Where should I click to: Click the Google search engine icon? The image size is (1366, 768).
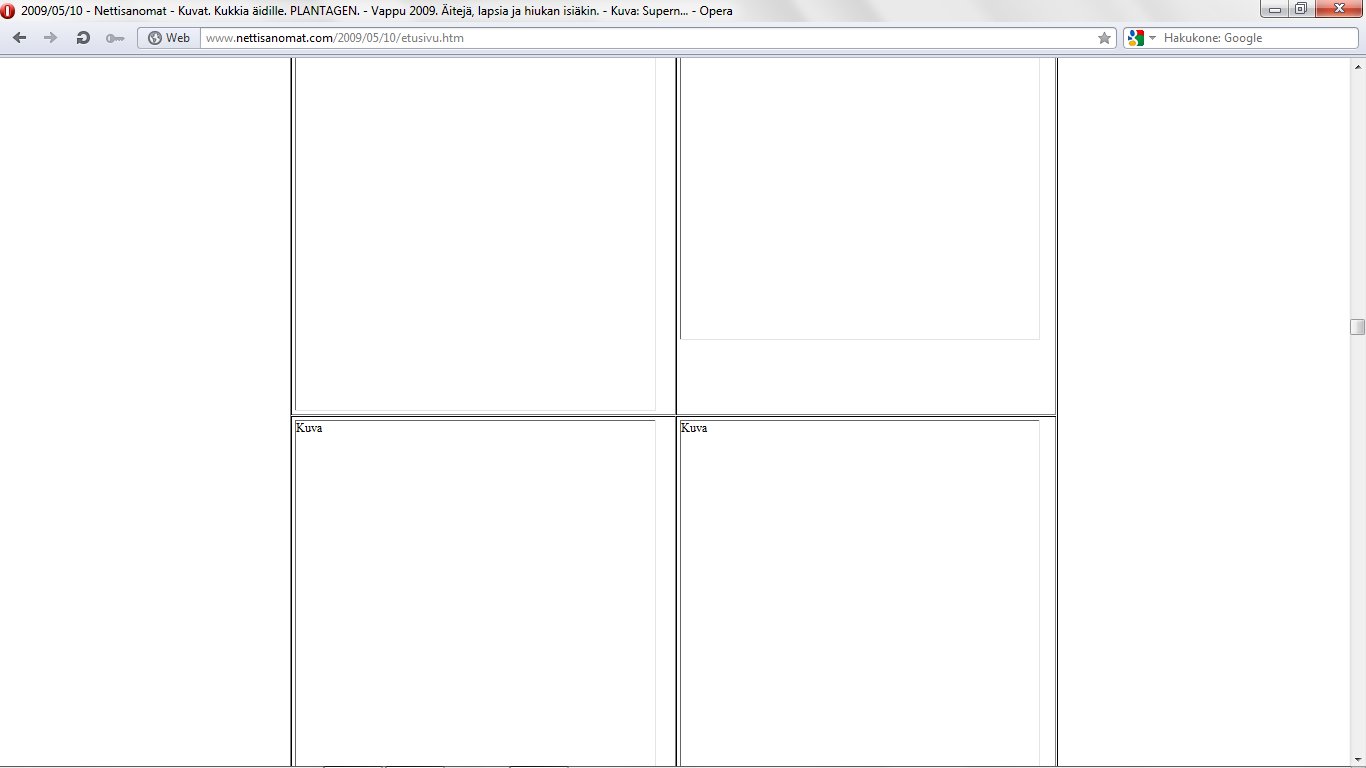[1135, 38]
